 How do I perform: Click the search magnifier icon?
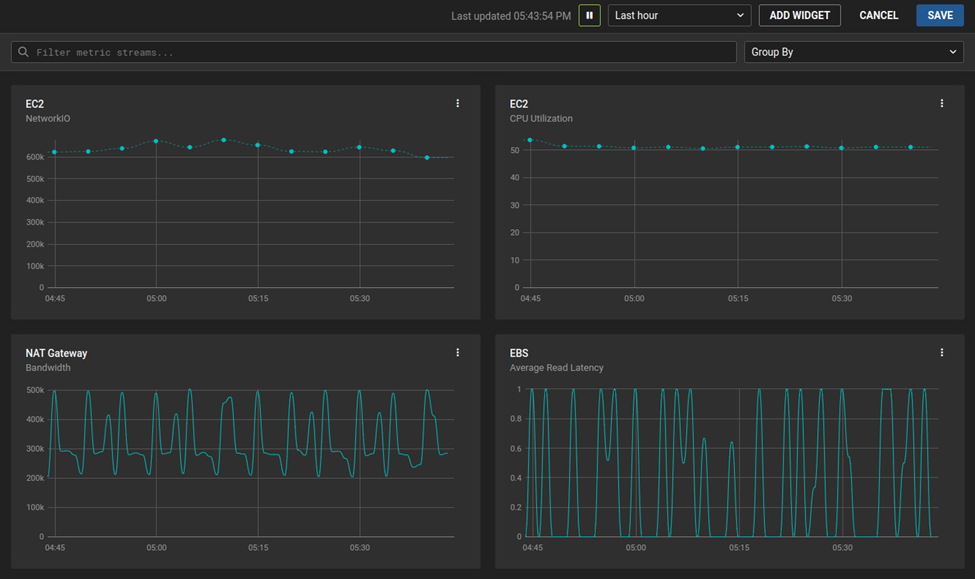24,52
